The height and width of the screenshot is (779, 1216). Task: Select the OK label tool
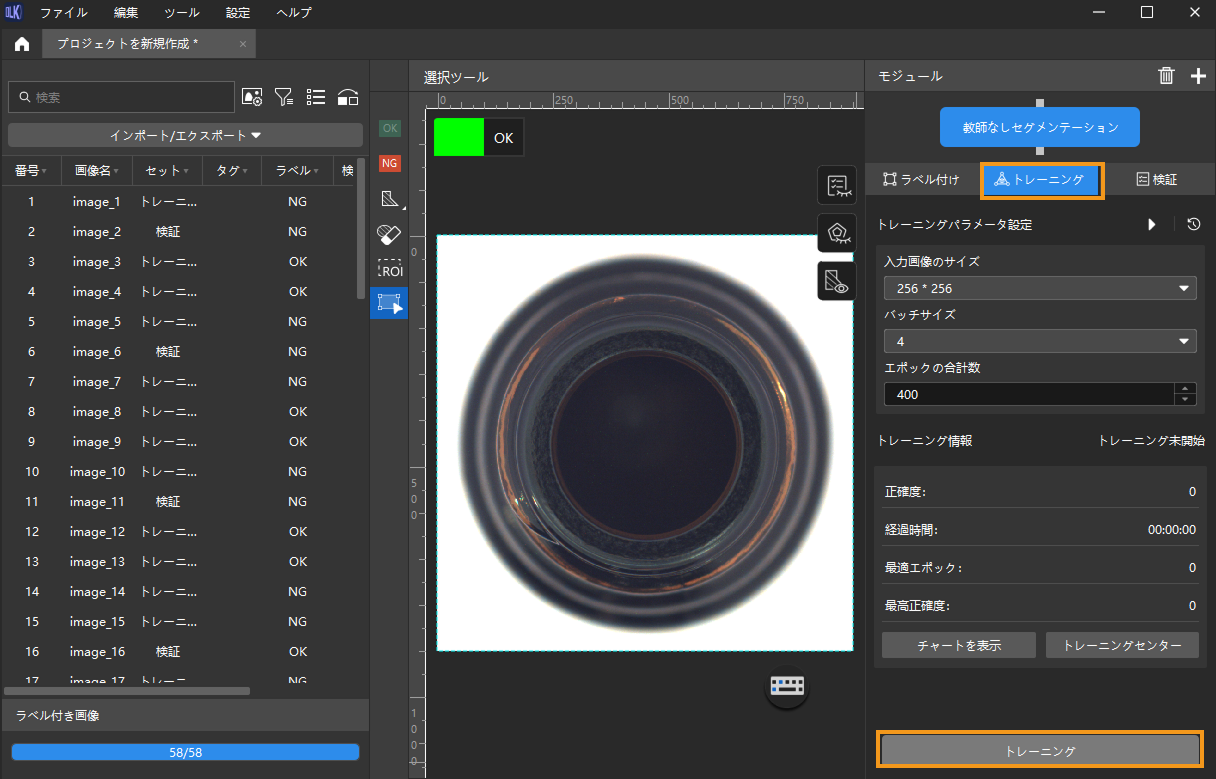pyautogui.click(x=390, y=128)
